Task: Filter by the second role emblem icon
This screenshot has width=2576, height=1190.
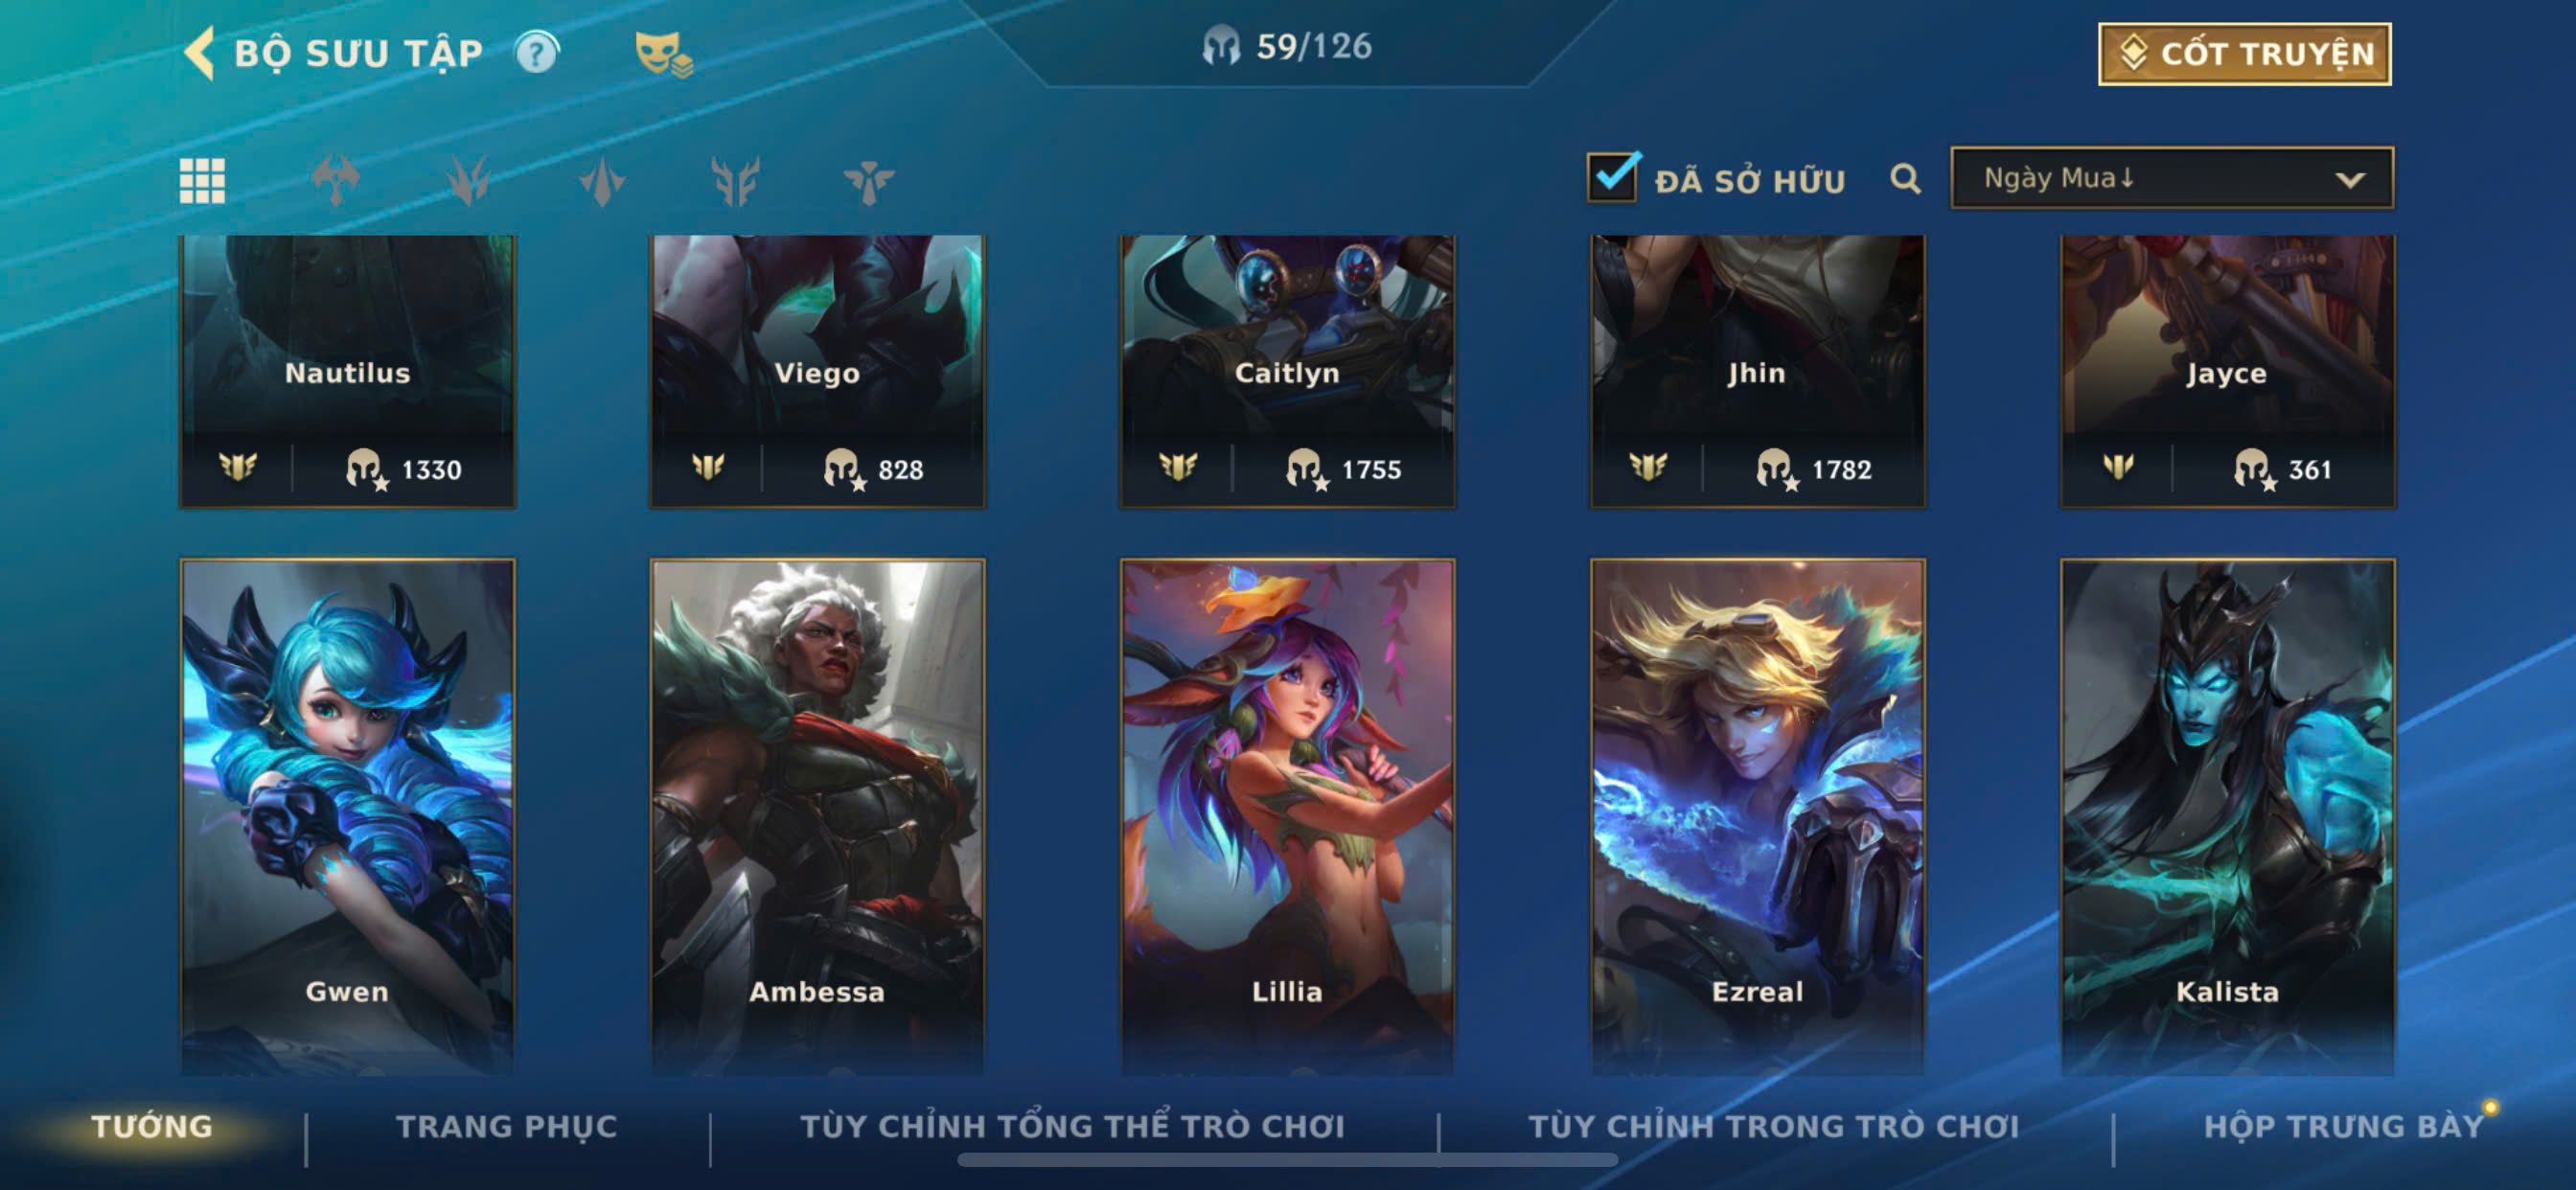Action: point(468,181)
